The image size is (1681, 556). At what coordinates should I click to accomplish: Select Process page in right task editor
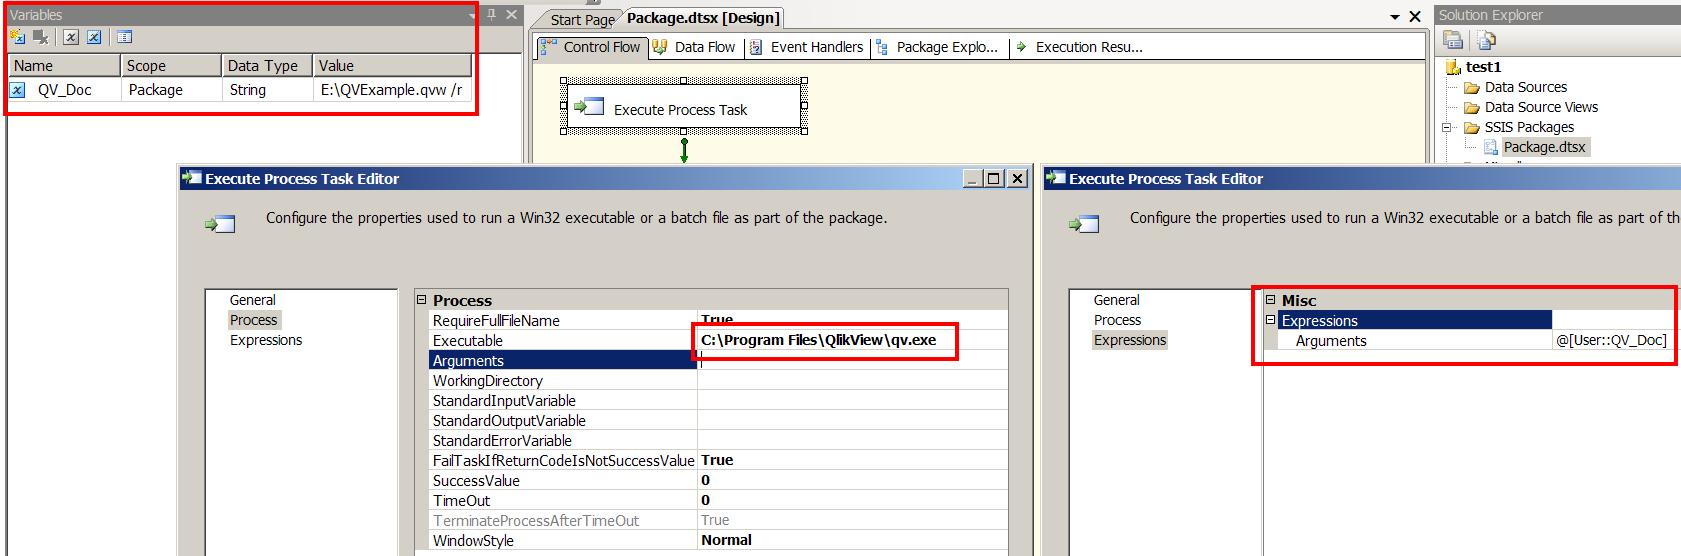point(1117,320)
